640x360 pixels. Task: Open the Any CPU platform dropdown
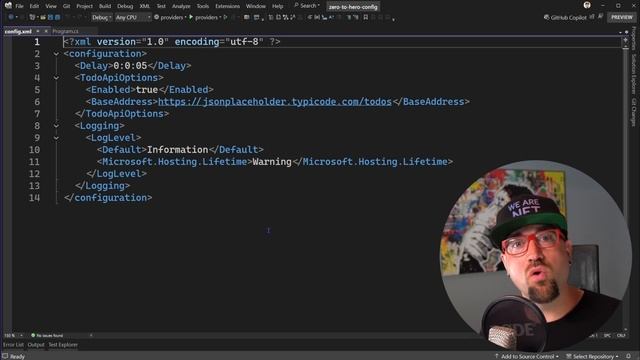pyautogui.click(x=133, y=17)
